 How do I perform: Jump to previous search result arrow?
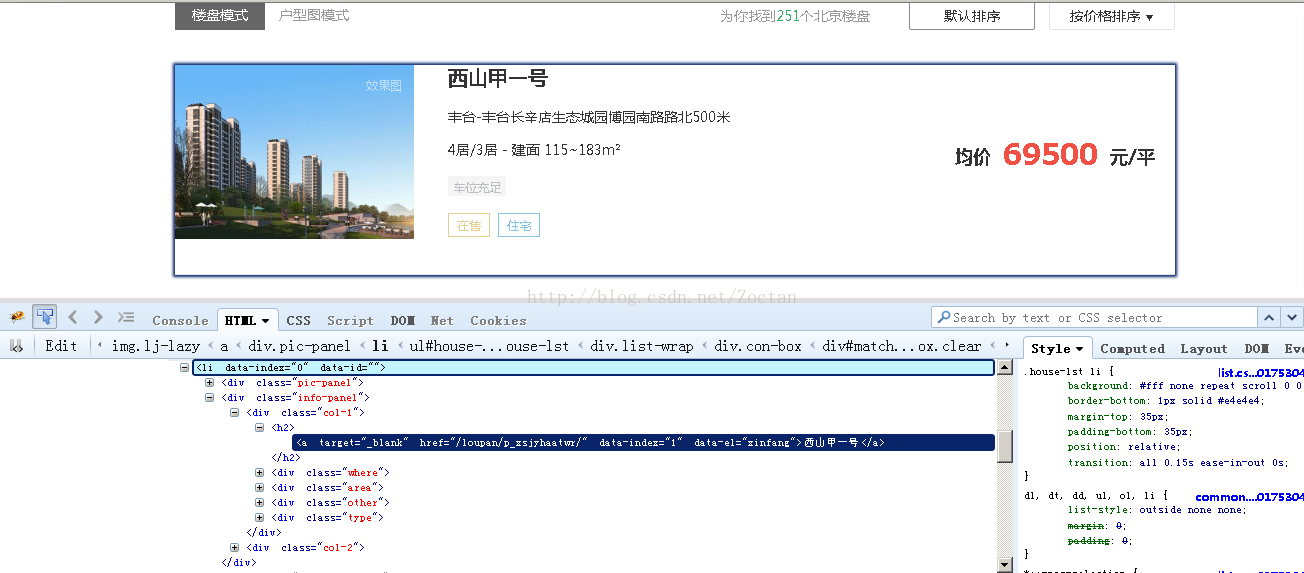(x=1269, y=318)
